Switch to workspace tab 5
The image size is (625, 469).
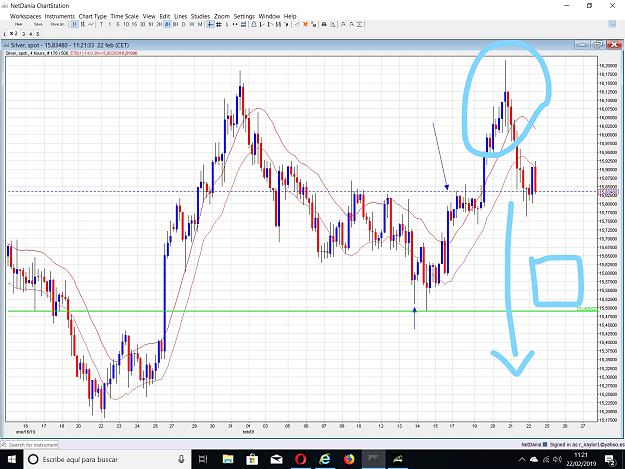pyautogui.click(x=38, y=34)
